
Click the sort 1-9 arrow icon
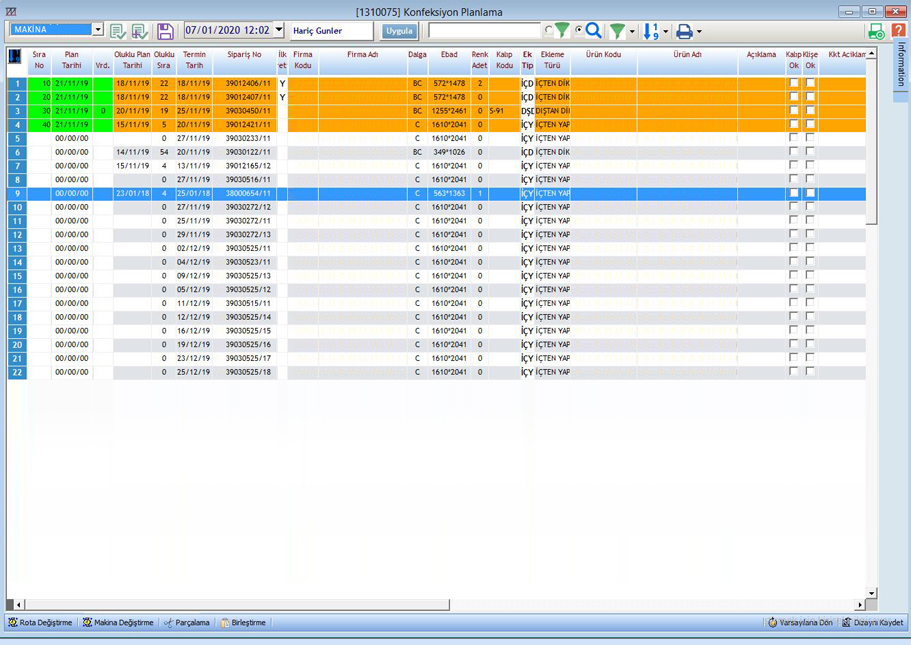point(651,32)
